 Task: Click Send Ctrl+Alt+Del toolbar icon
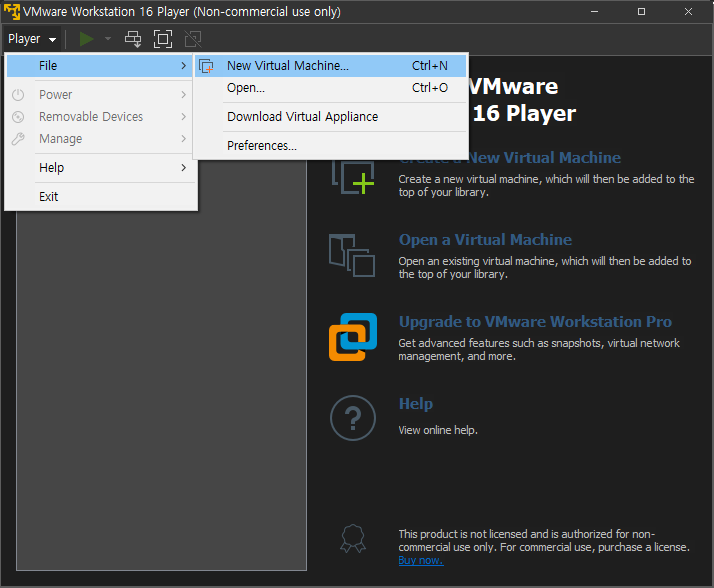click(x=133, y=39)
